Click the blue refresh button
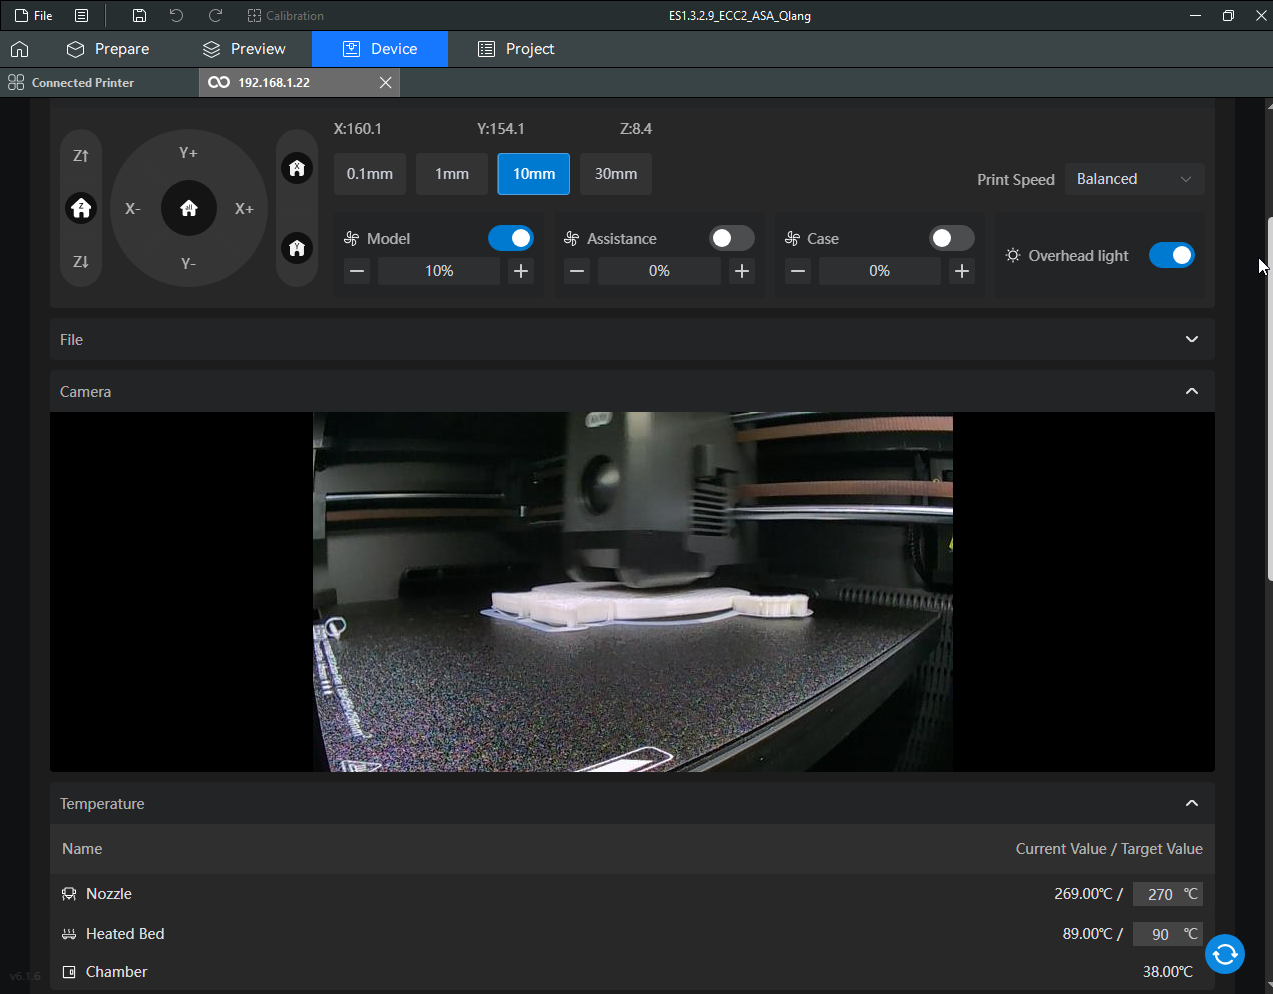Image resolution: width=1273 pixels, height=994 pixels. [1224, 954]
